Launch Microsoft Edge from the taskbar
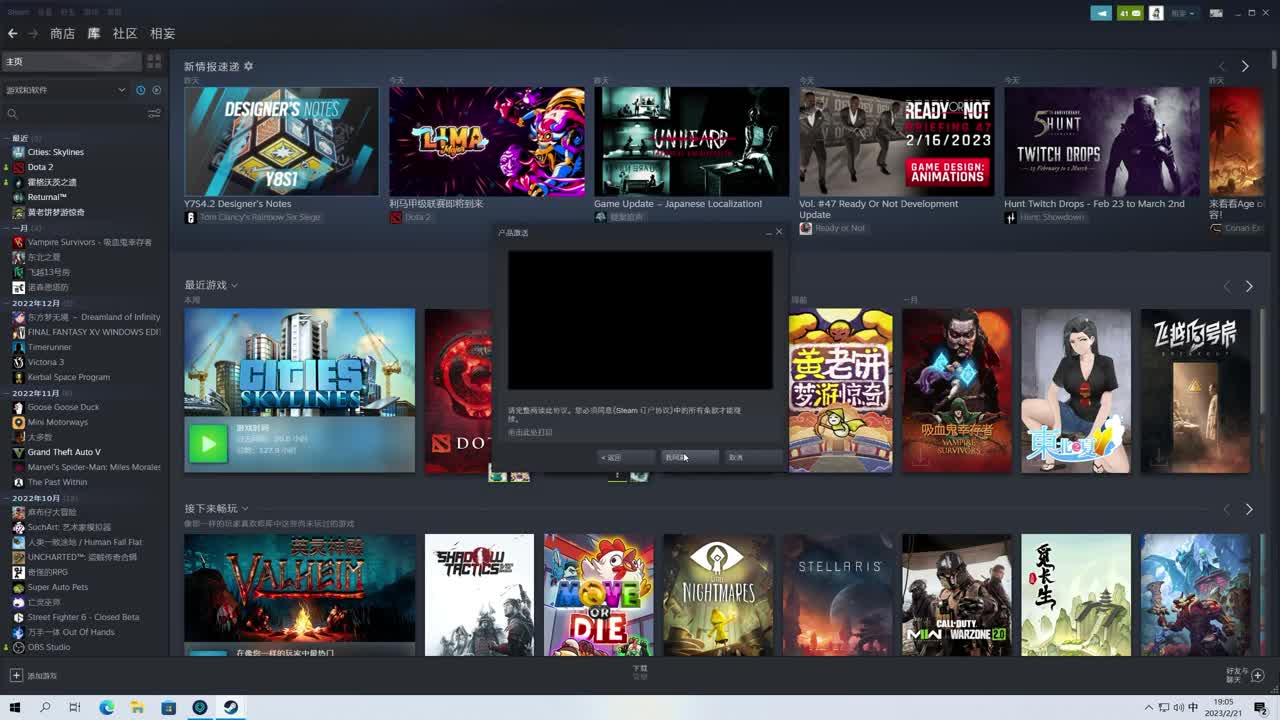The image size is (1280, 720). 107,708
